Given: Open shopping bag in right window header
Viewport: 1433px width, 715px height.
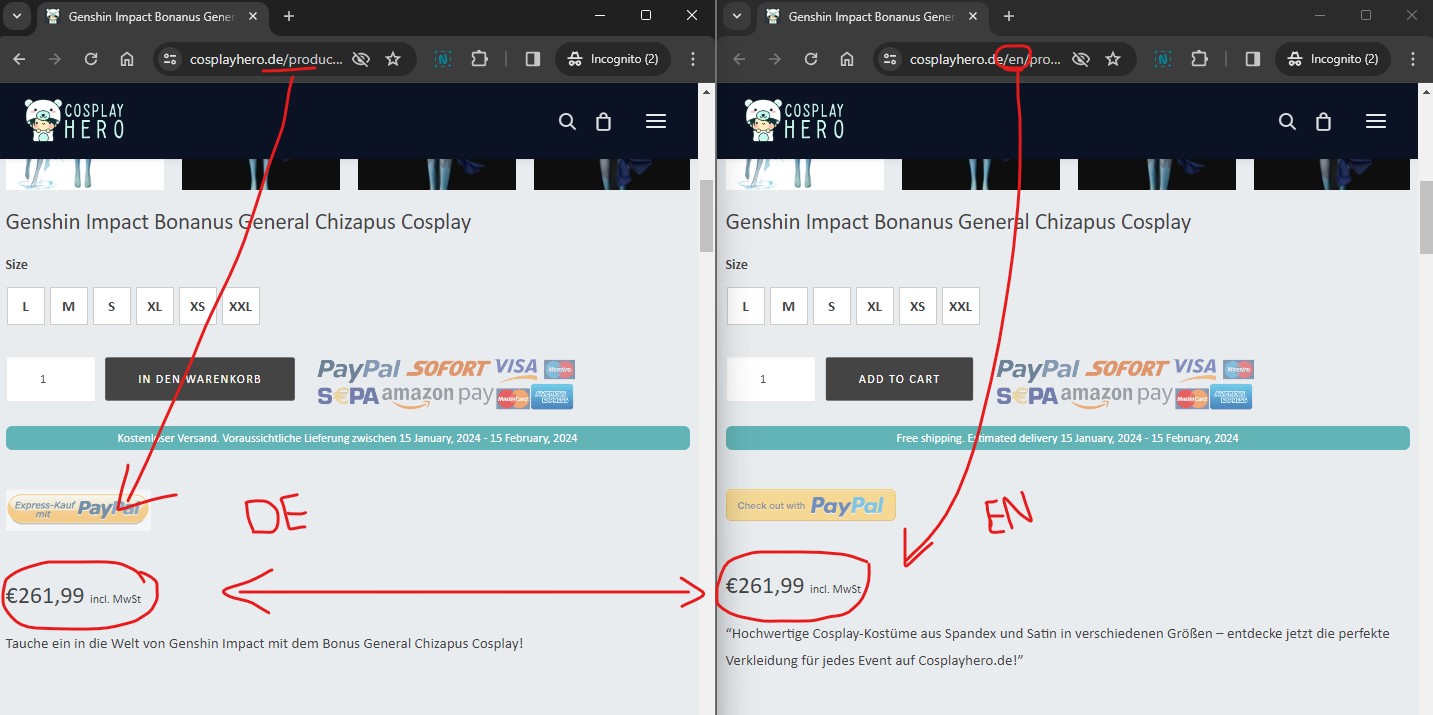Looking at the screenshot, I should click(x=1323, y=121).
